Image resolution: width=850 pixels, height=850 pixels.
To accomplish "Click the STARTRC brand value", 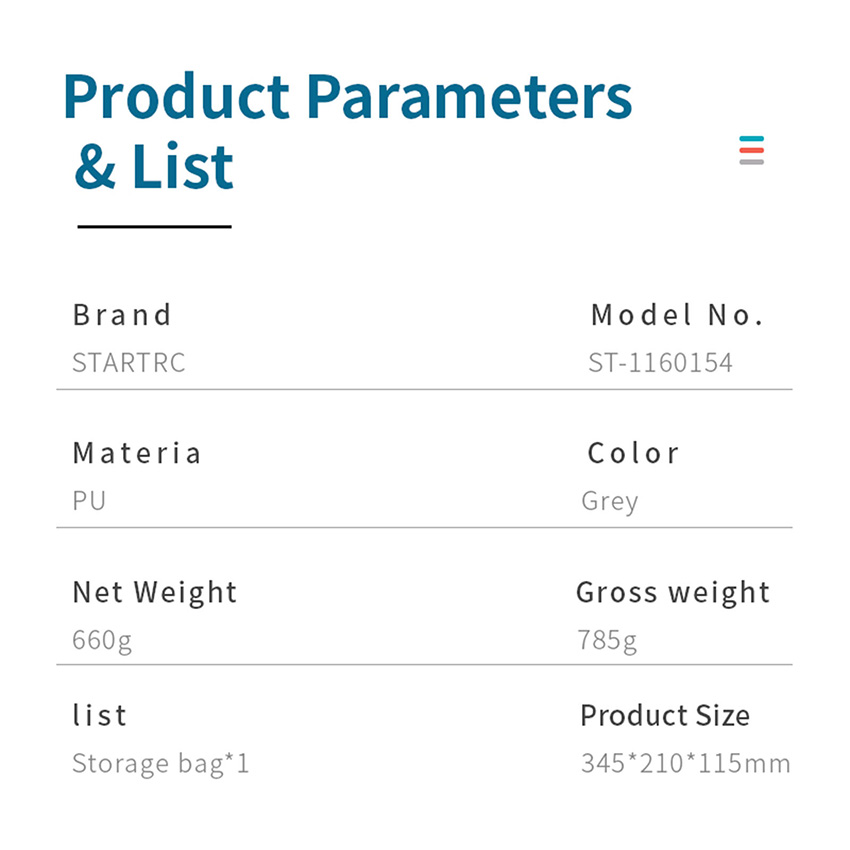I will tap(129, 362).
